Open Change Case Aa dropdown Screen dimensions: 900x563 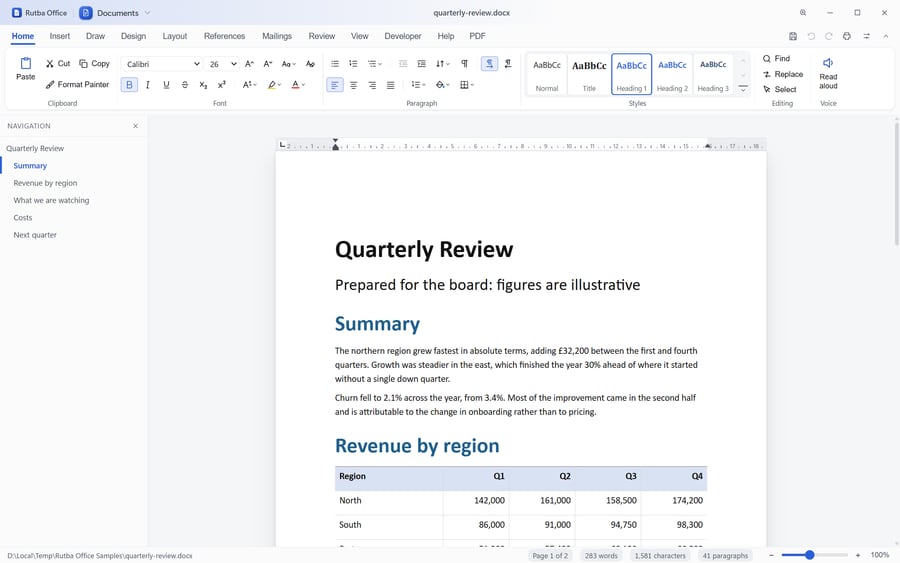pos(289,64)
